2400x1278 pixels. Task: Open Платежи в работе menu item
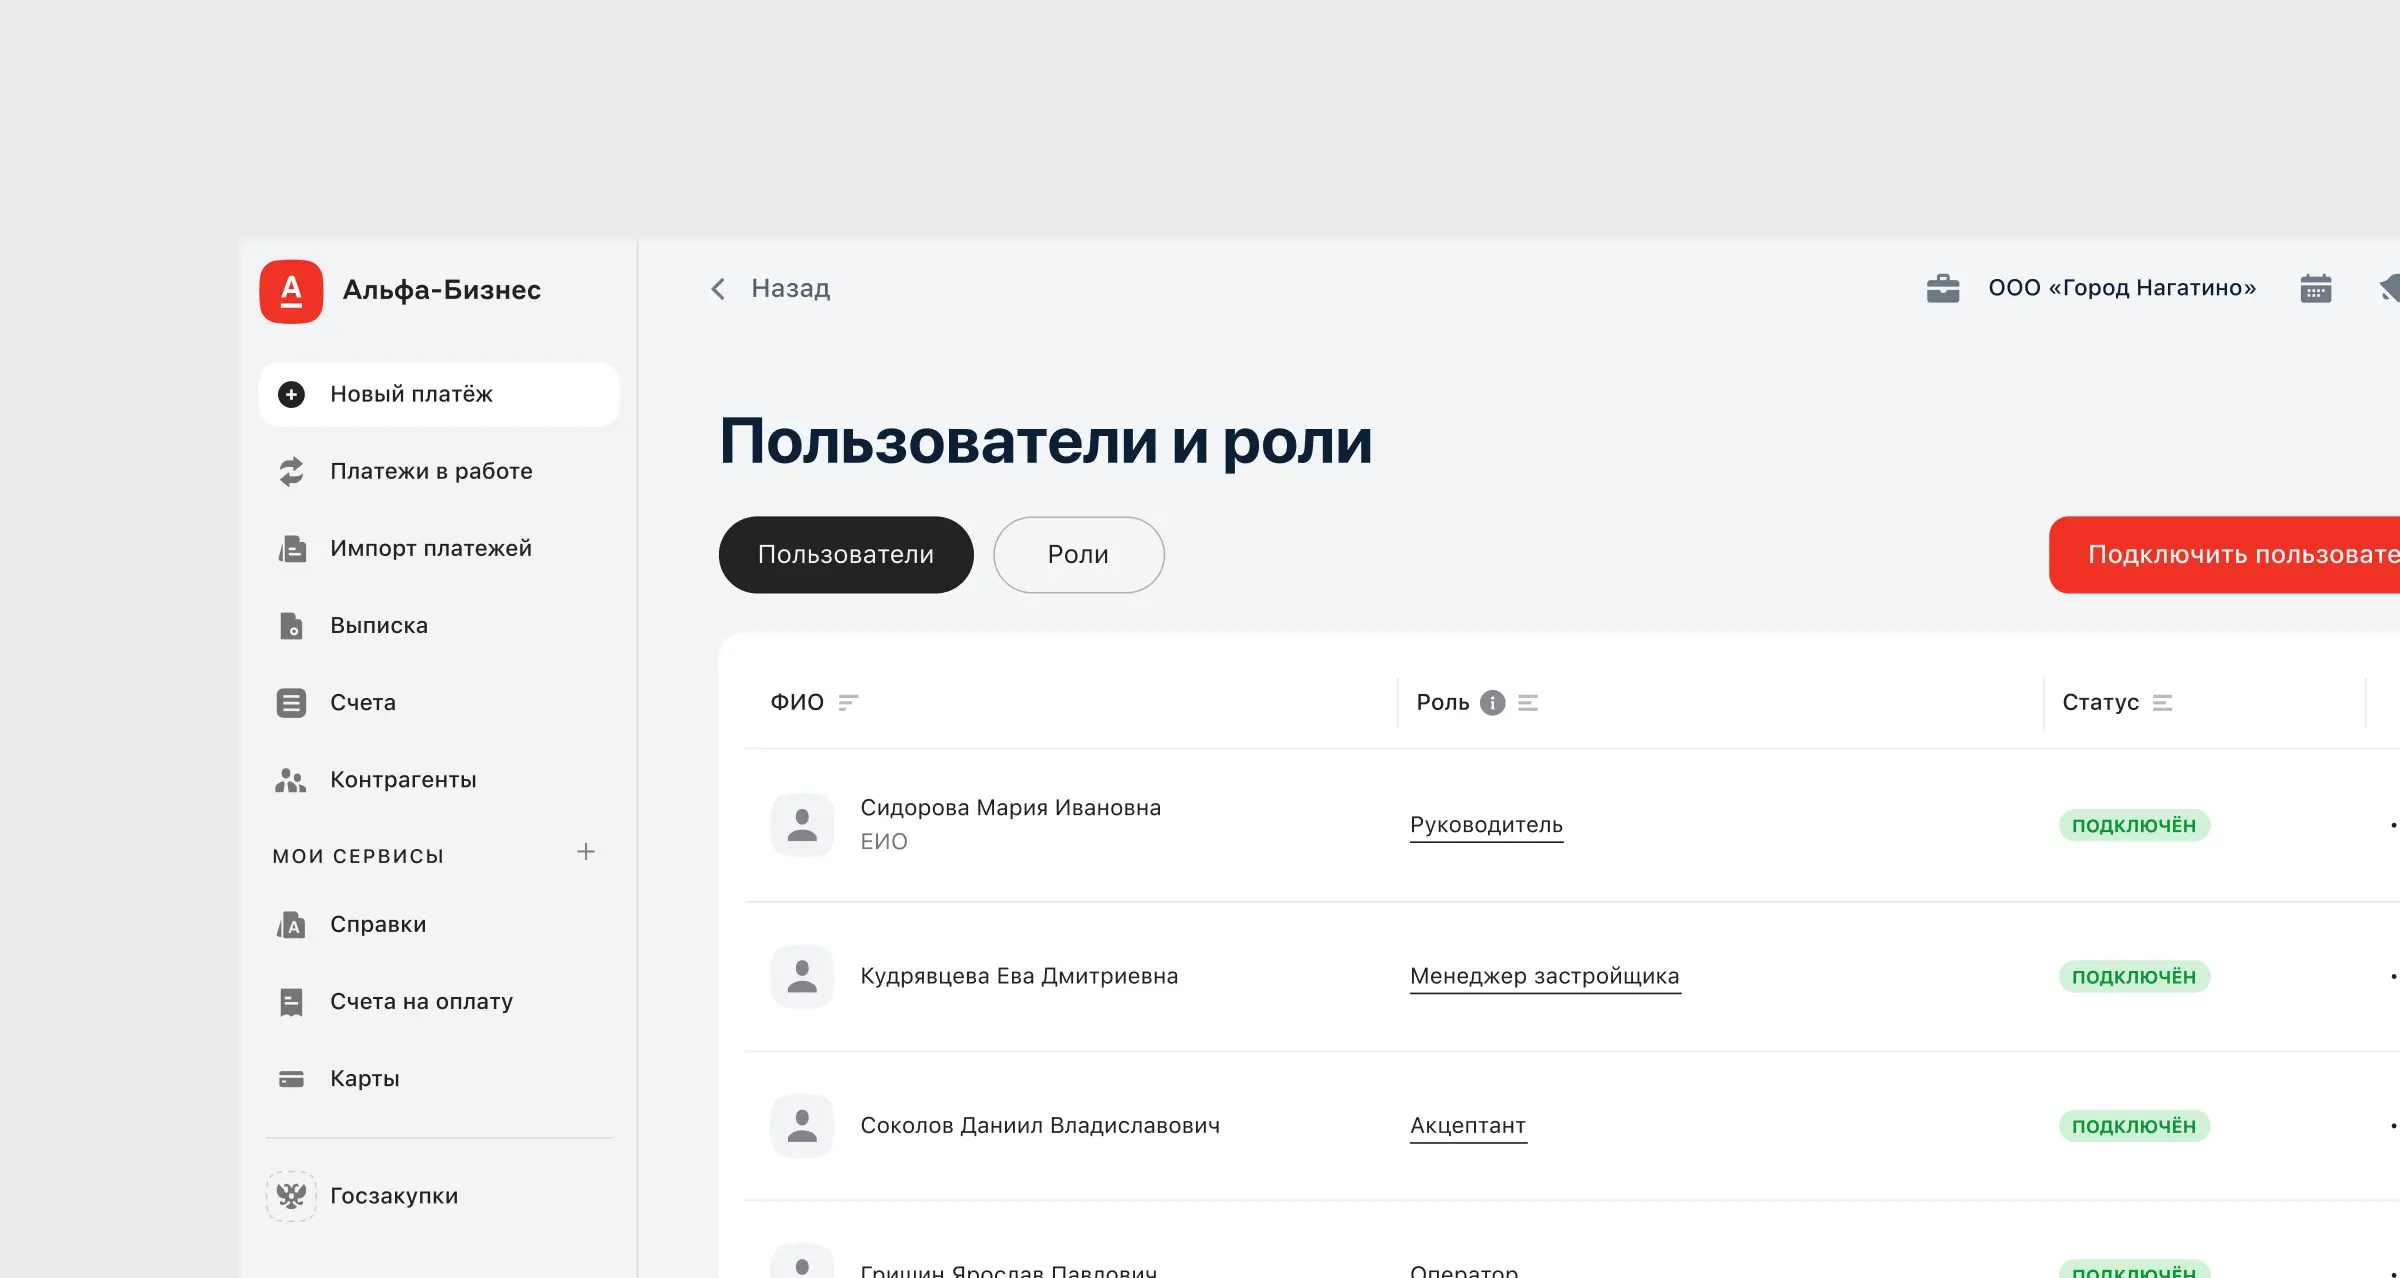pyautogui.click(x=430, y=471)
